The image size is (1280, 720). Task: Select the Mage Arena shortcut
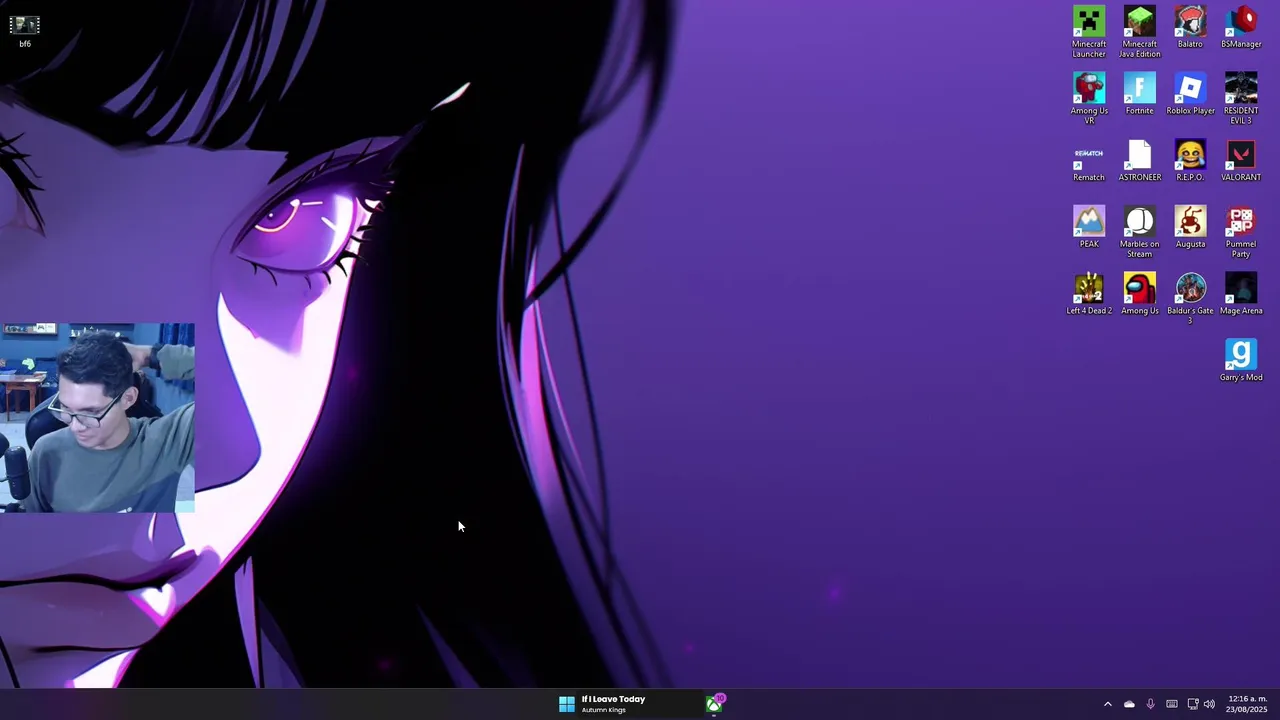click(x=1241, y=294)
